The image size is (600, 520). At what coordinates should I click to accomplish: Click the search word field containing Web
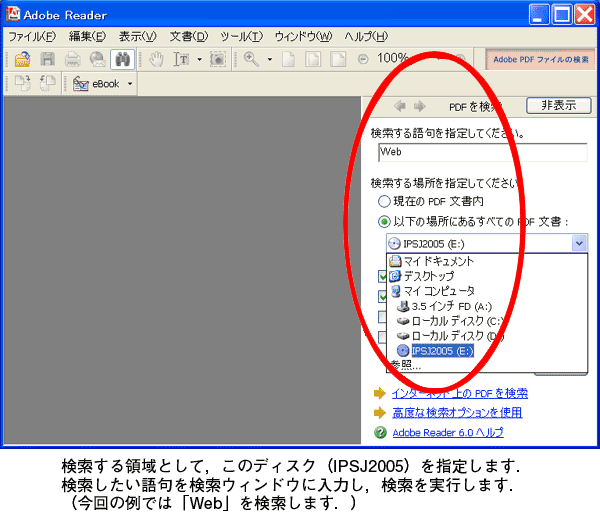click(483, 152)
